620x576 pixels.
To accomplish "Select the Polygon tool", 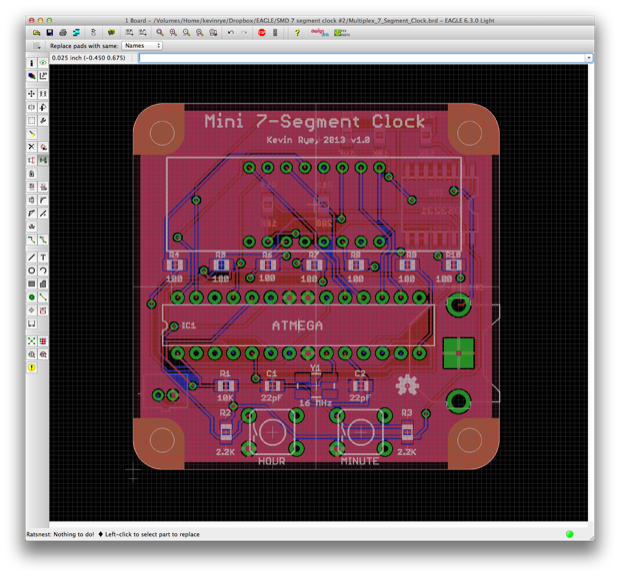I will [x=43, y=284].
